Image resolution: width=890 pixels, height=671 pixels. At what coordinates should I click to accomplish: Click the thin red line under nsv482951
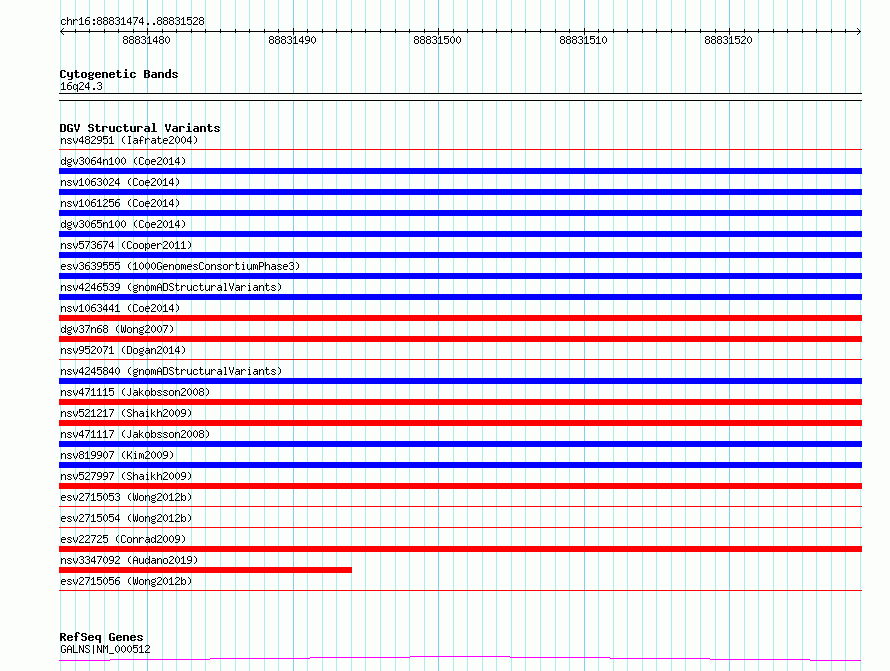460,150
